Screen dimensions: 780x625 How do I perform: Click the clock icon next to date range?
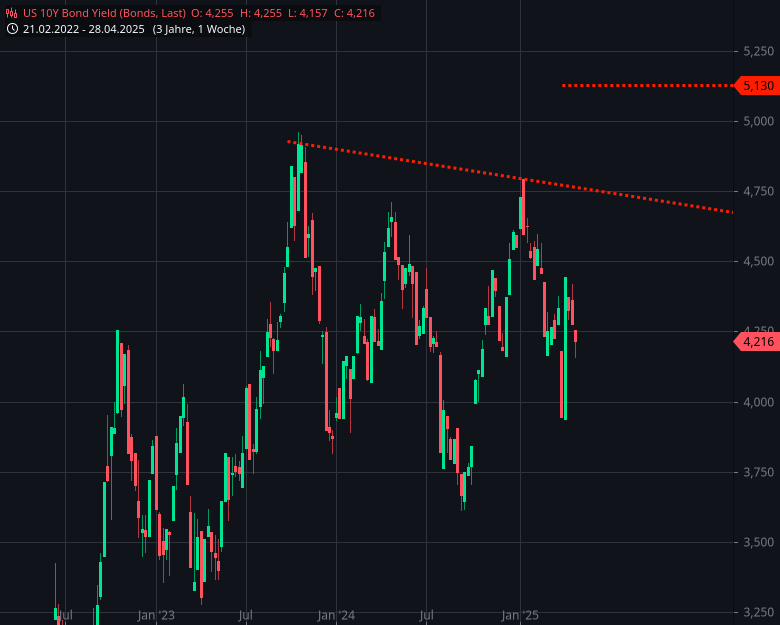pos(13,29)
